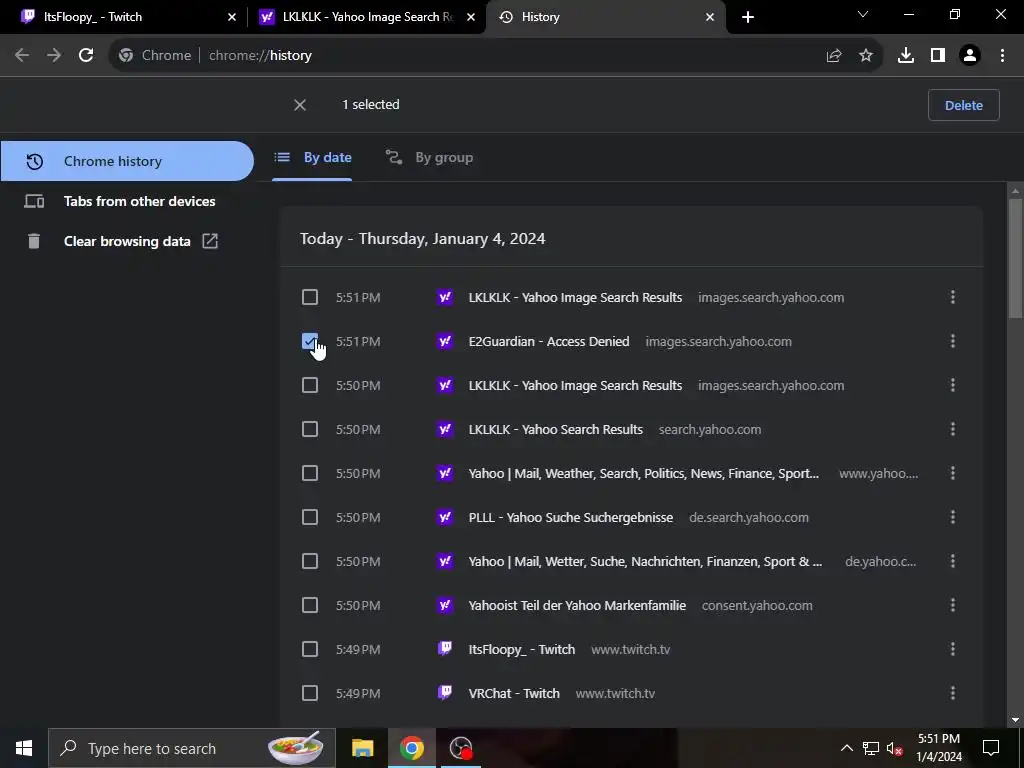Image resolution: width=1024 pixels, height=768 pixels.
Task: Click the muted volume tray icon
Action: [x=895, y=748]
